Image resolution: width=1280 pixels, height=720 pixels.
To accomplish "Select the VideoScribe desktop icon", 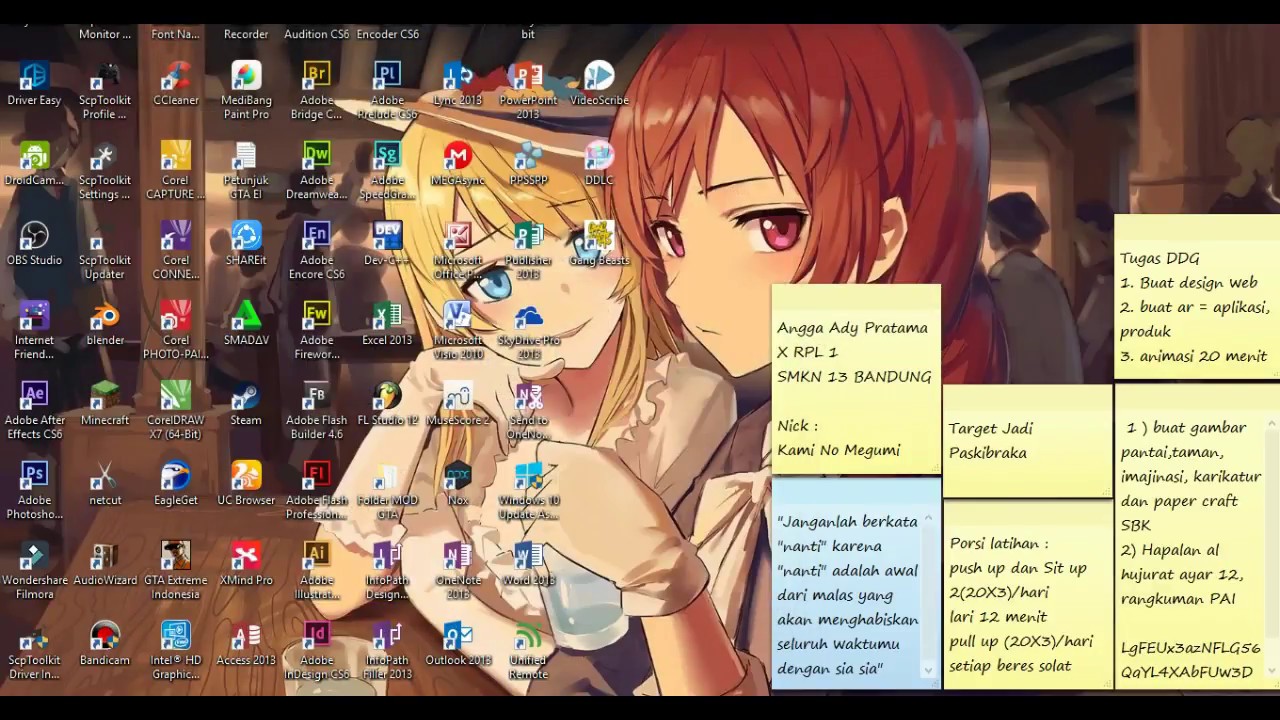I will 599,84.
